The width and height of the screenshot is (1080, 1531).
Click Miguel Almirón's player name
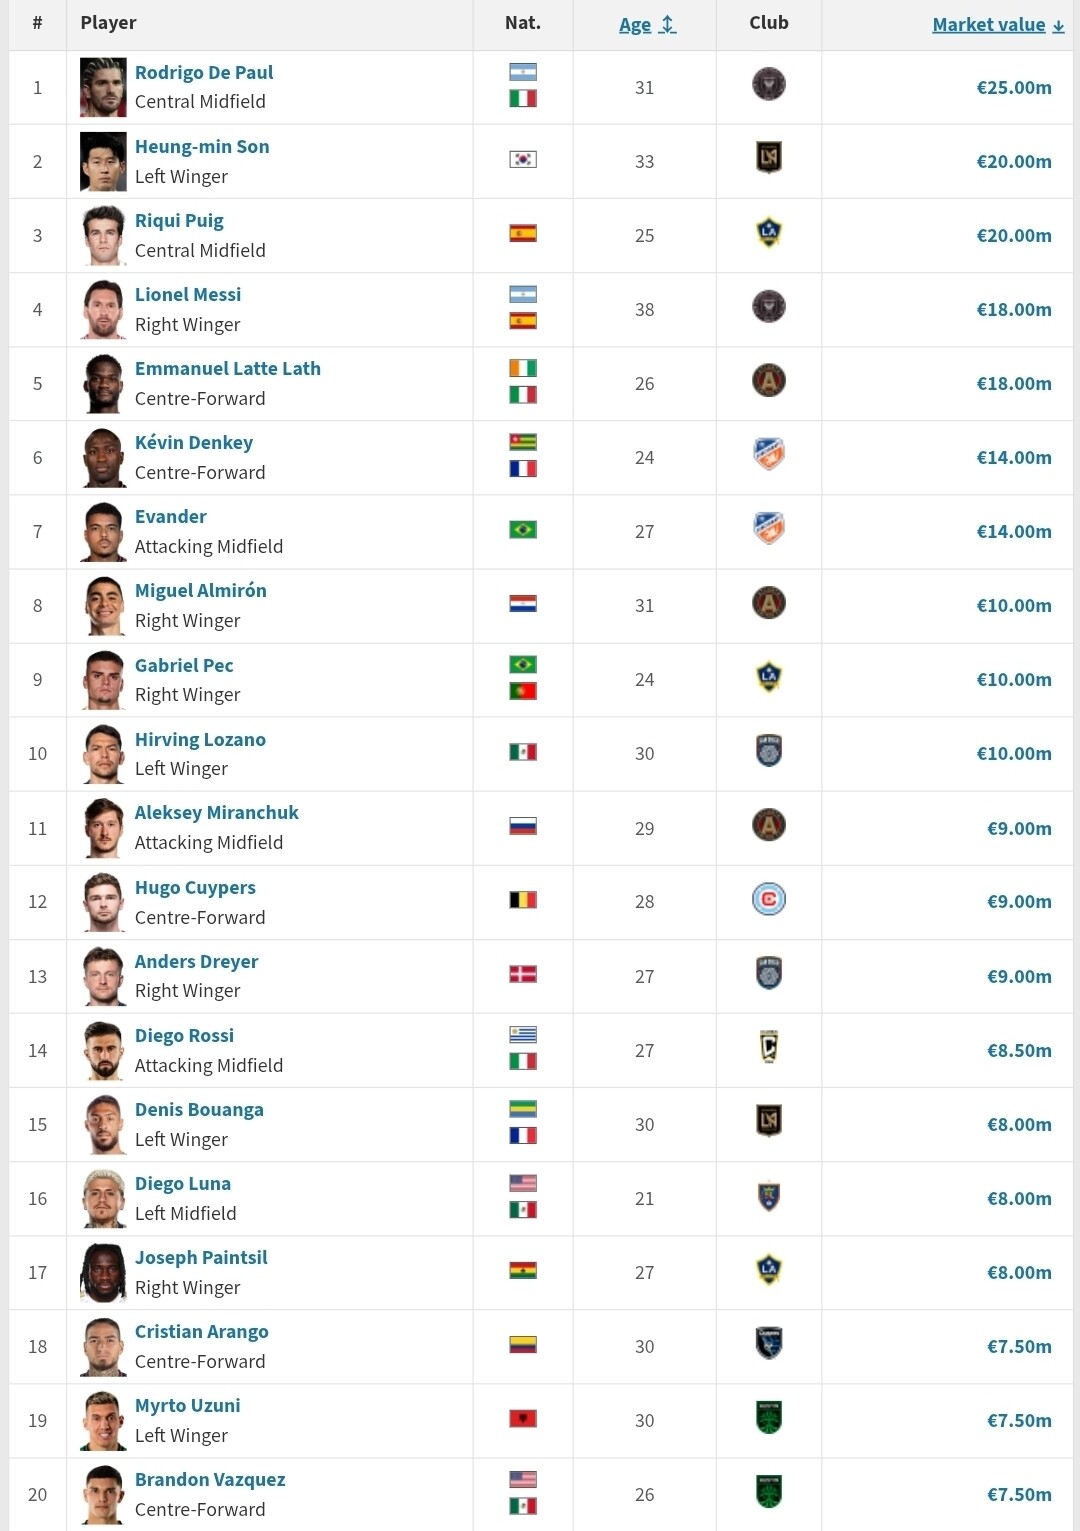coord(201,591)
